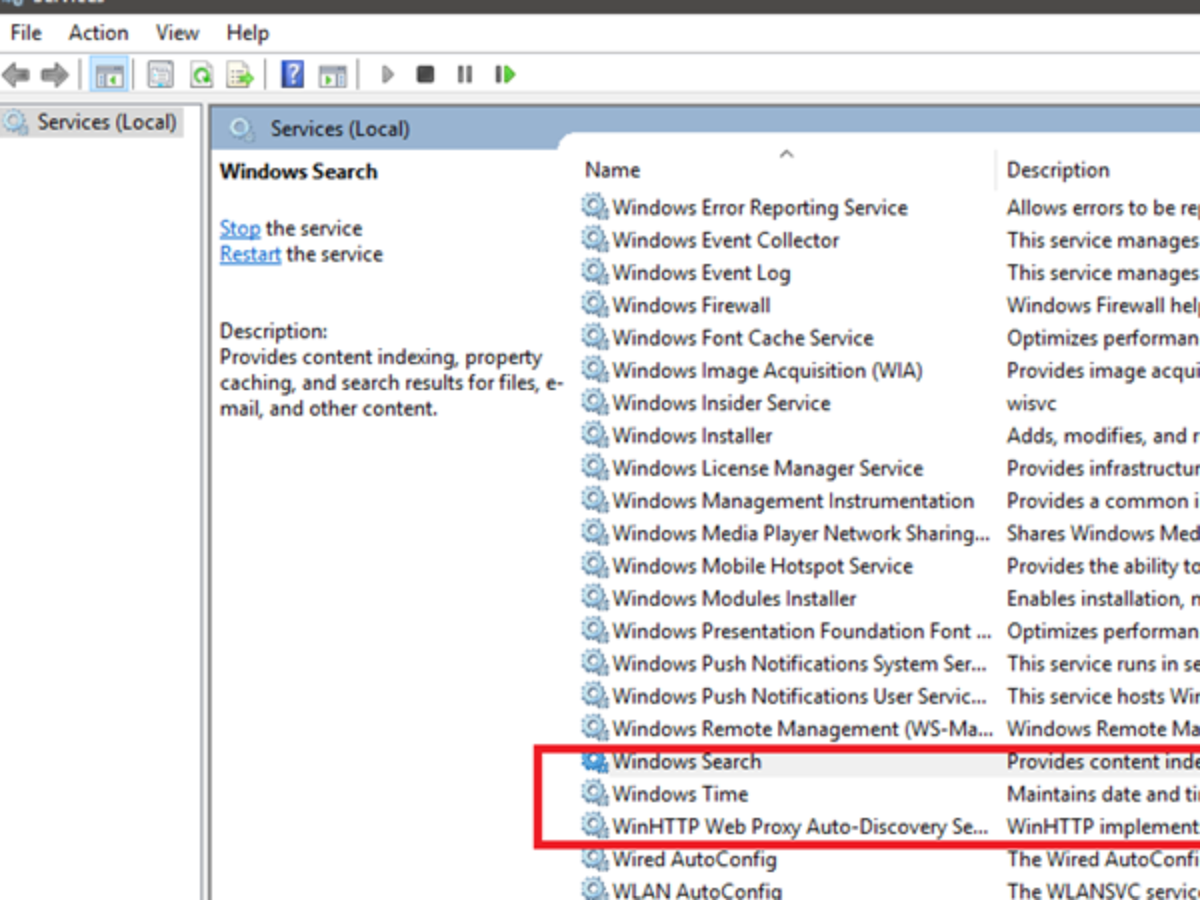
Task: Select the Windows Firewall service name
Action: [x=691, y=305]
